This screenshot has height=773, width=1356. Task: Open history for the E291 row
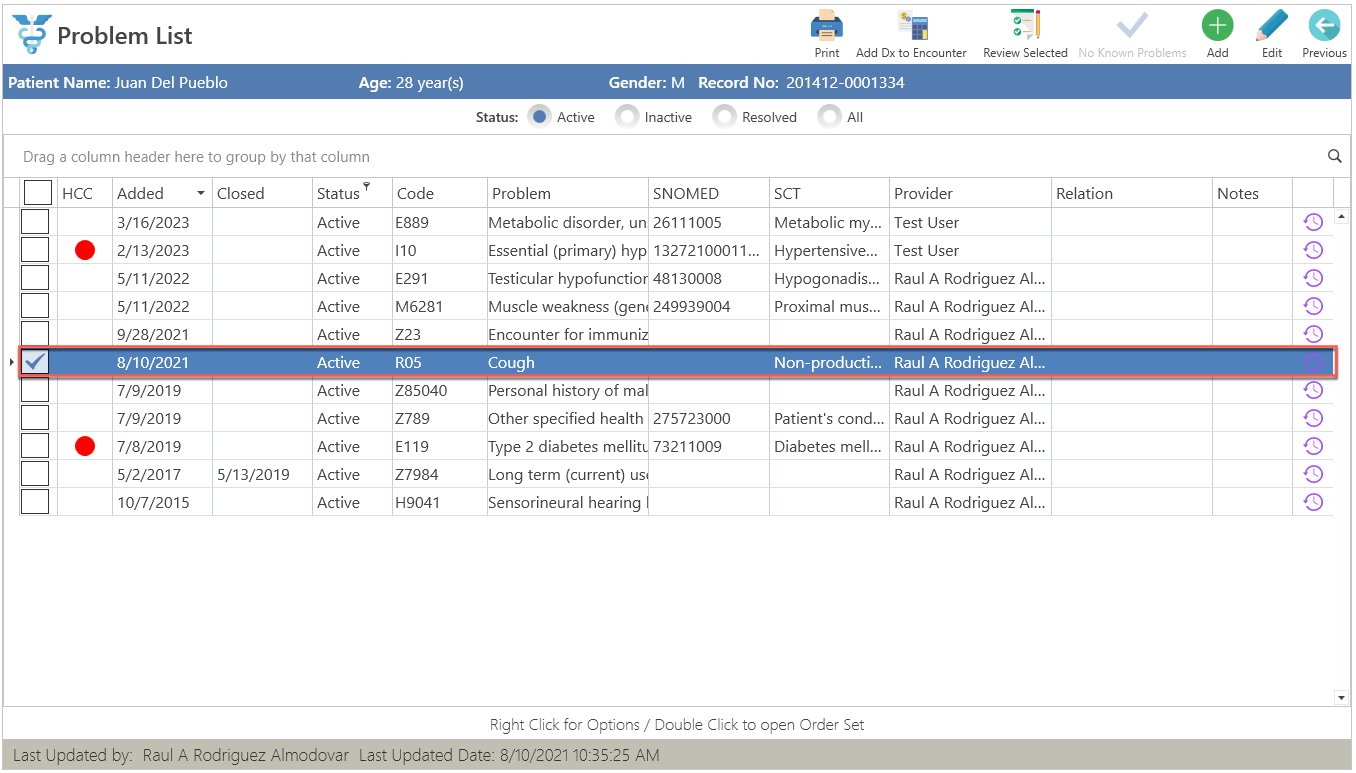pos(1313,278)
